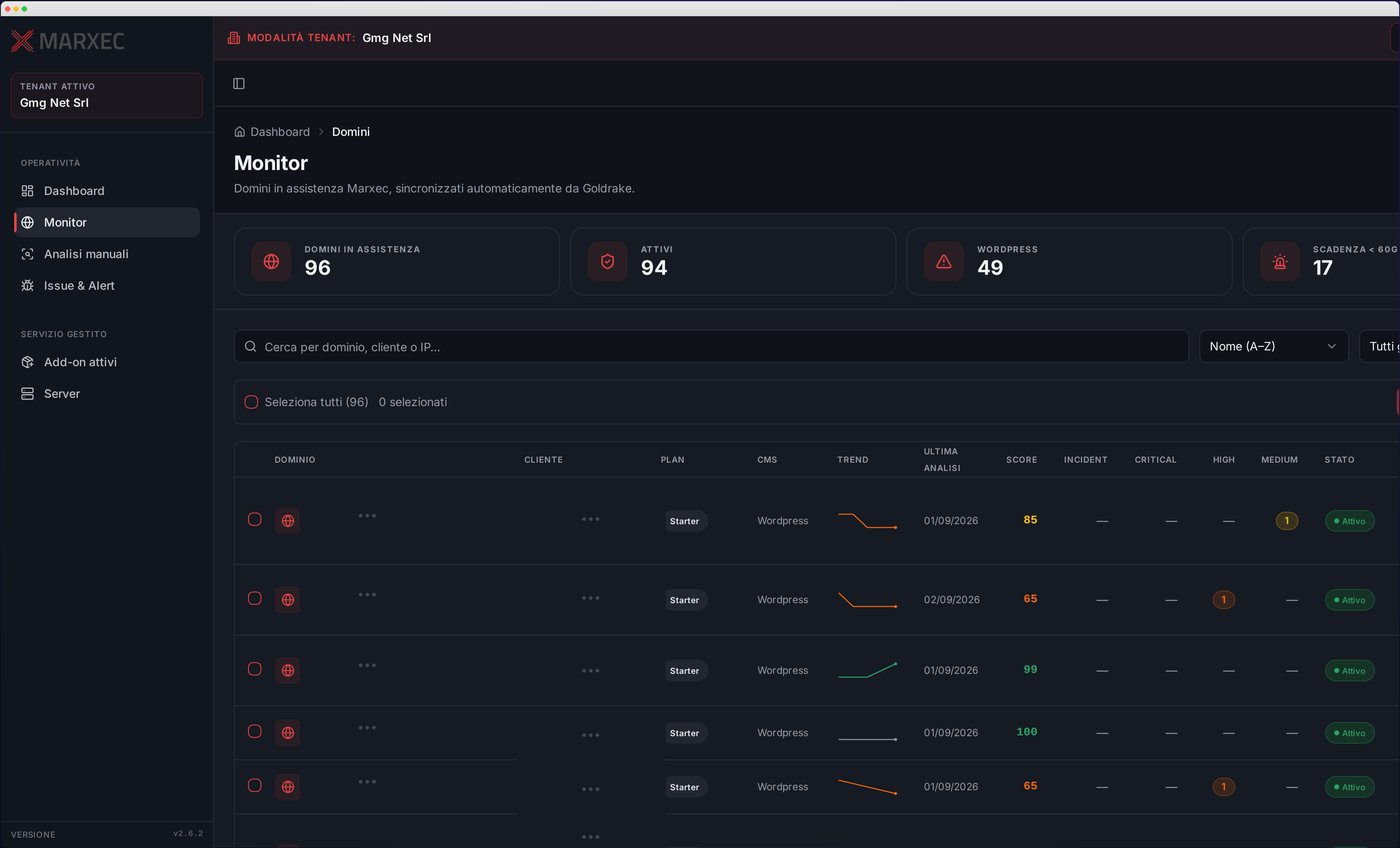This screenshot has width=1400, height=848.
Task: Click the magnifier icon in search field
Action: (x=251, y=347)
